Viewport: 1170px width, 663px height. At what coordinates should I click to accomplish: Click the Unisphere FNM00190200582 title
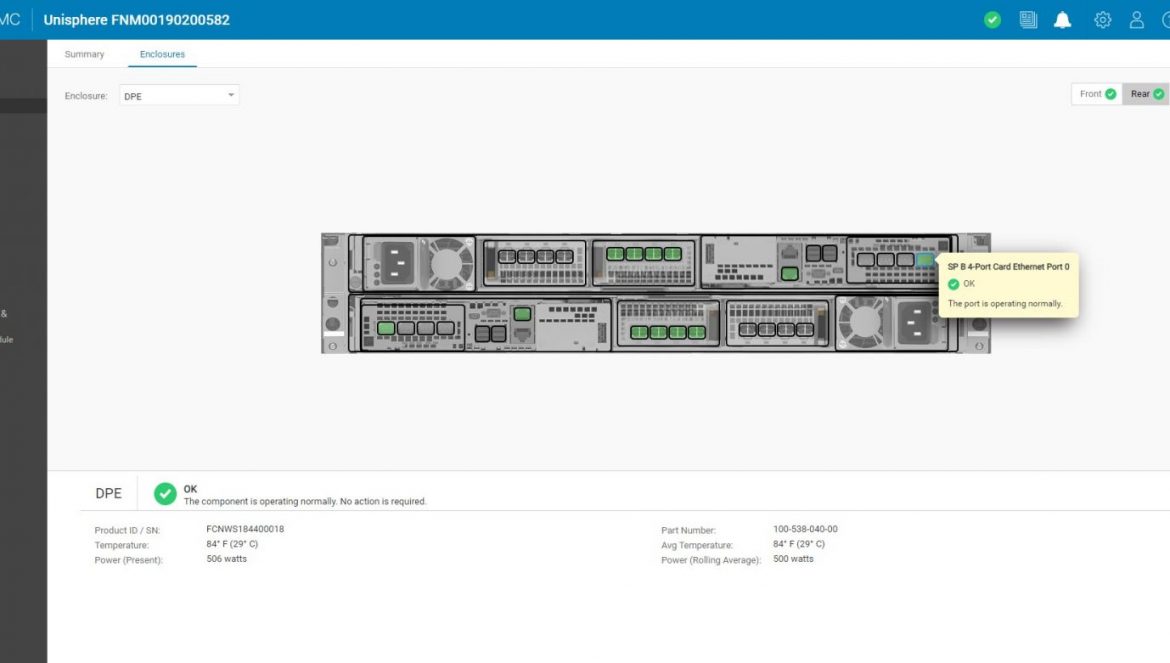click(x=137, y=20)
